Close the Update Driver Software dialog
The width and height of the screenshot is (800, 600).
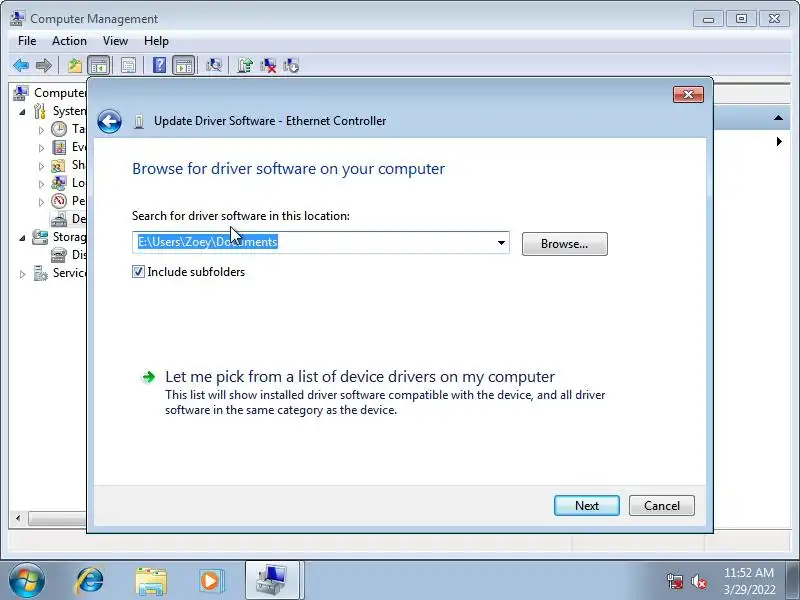point(688,94)
